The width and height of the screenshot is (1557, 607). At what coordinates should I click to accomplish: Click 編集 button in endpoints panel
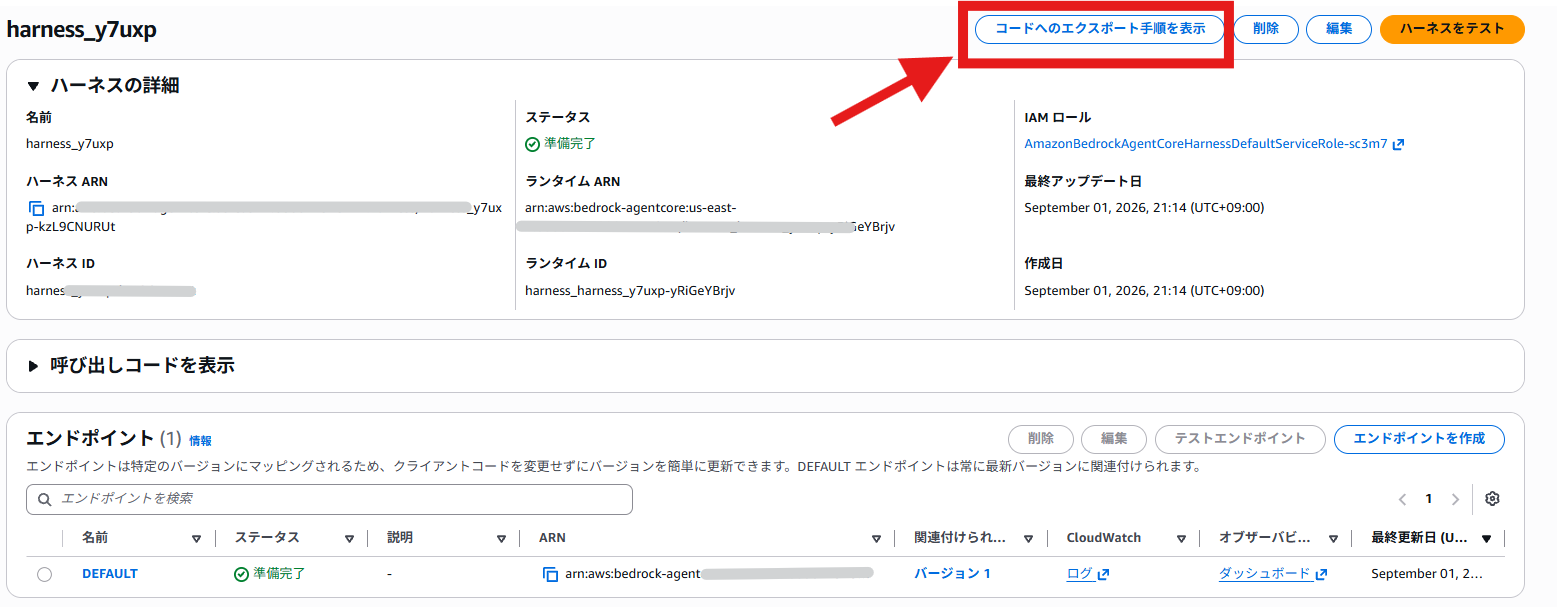(1114, 439)
